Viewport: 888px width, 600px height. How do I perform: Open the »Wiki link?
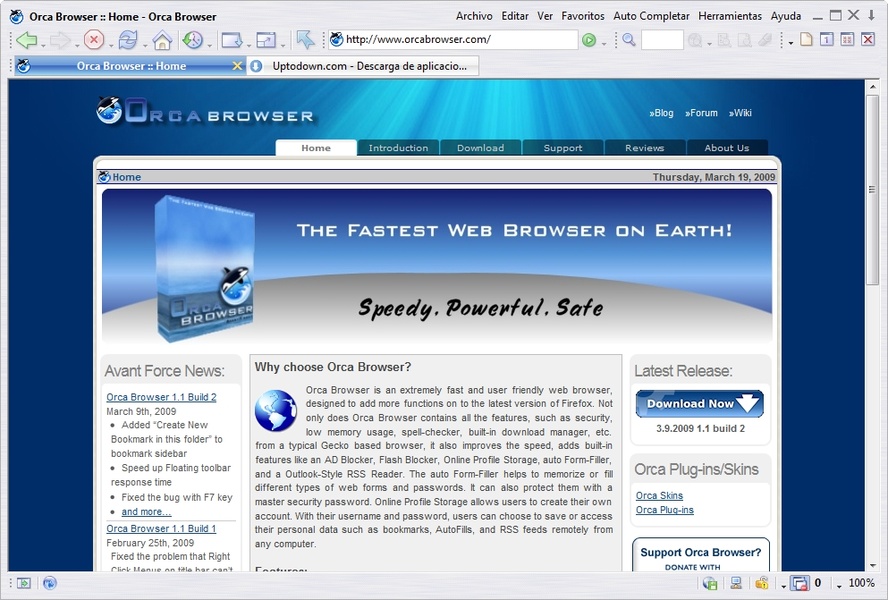pyautogui.click(x=740, y=113)
